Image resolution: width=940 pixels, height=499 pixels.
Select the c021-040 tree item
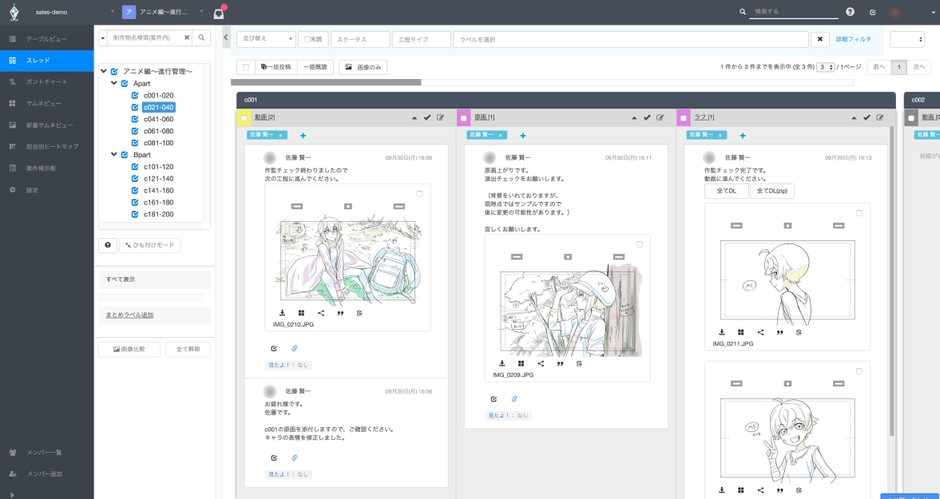pyautogui.click(x=158, y=107)
